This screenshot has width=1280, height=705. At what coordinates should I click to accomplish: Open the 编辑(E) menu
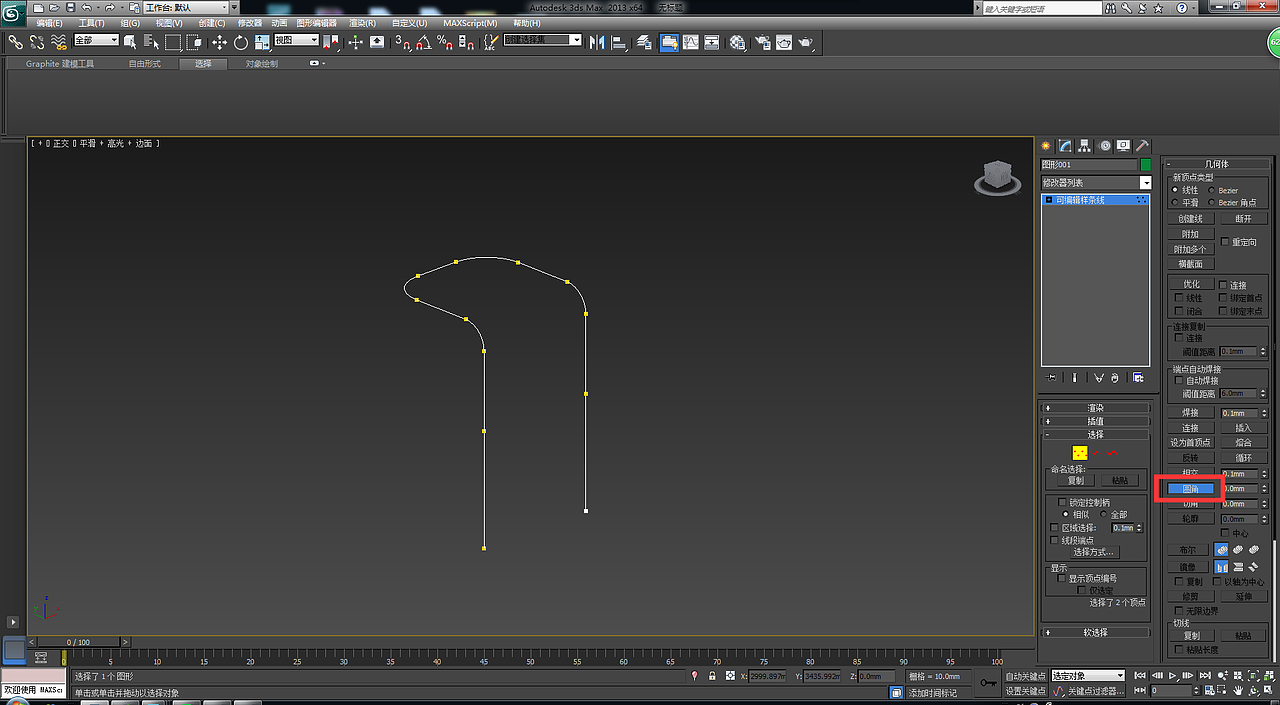[49, 23]
